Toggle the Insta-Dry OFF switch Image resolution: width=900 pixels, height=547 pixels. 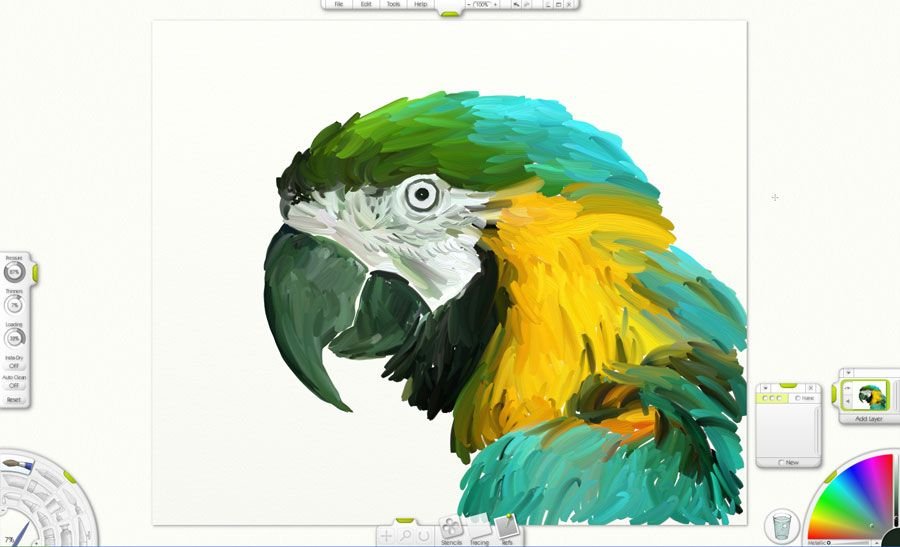coord(14,366)
